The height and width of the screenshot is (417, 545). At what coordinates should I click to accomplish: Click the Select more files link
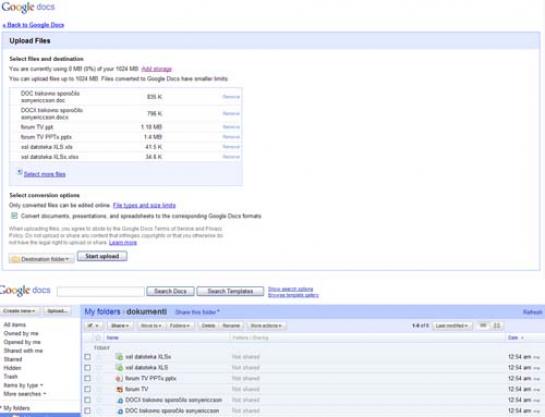click(44, 174)
